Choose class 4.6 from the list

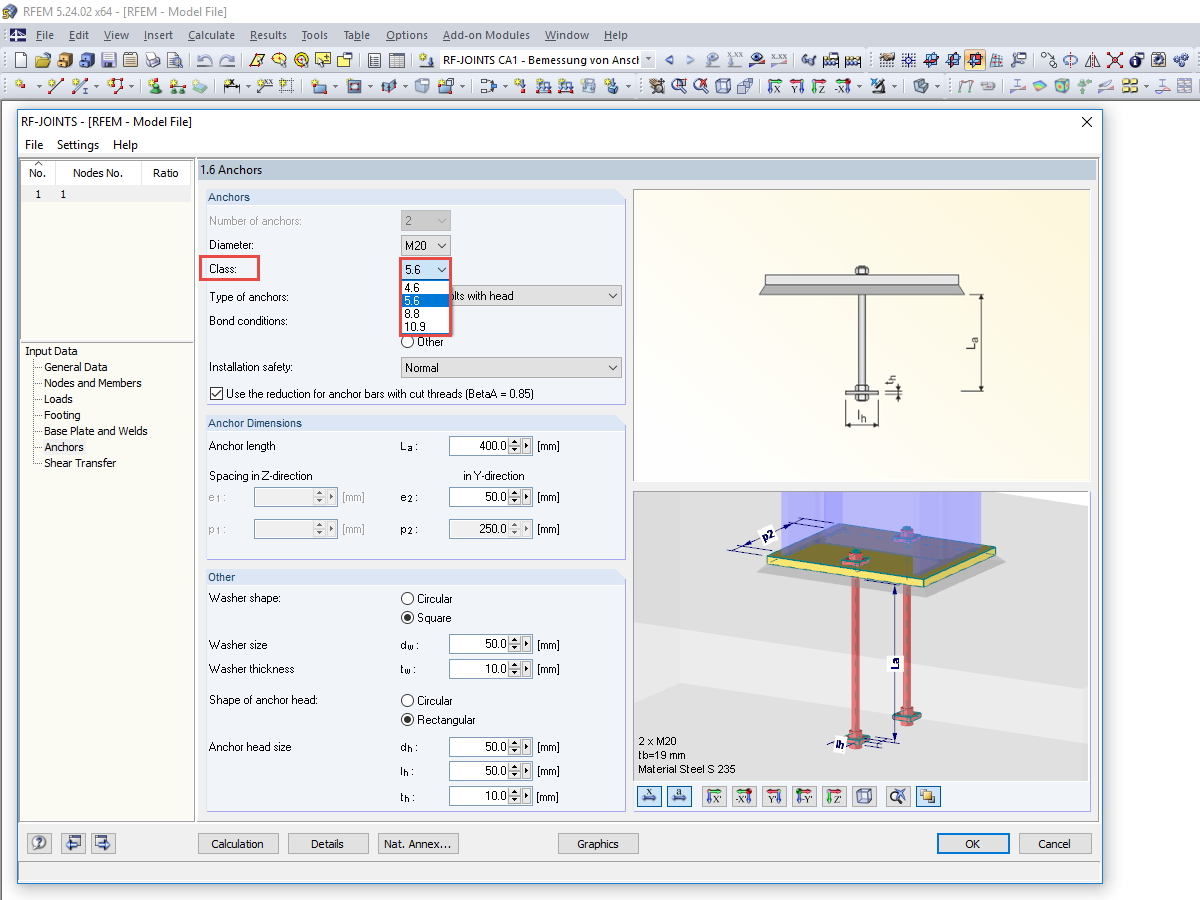pyautogui.click(x=426, y=287)
